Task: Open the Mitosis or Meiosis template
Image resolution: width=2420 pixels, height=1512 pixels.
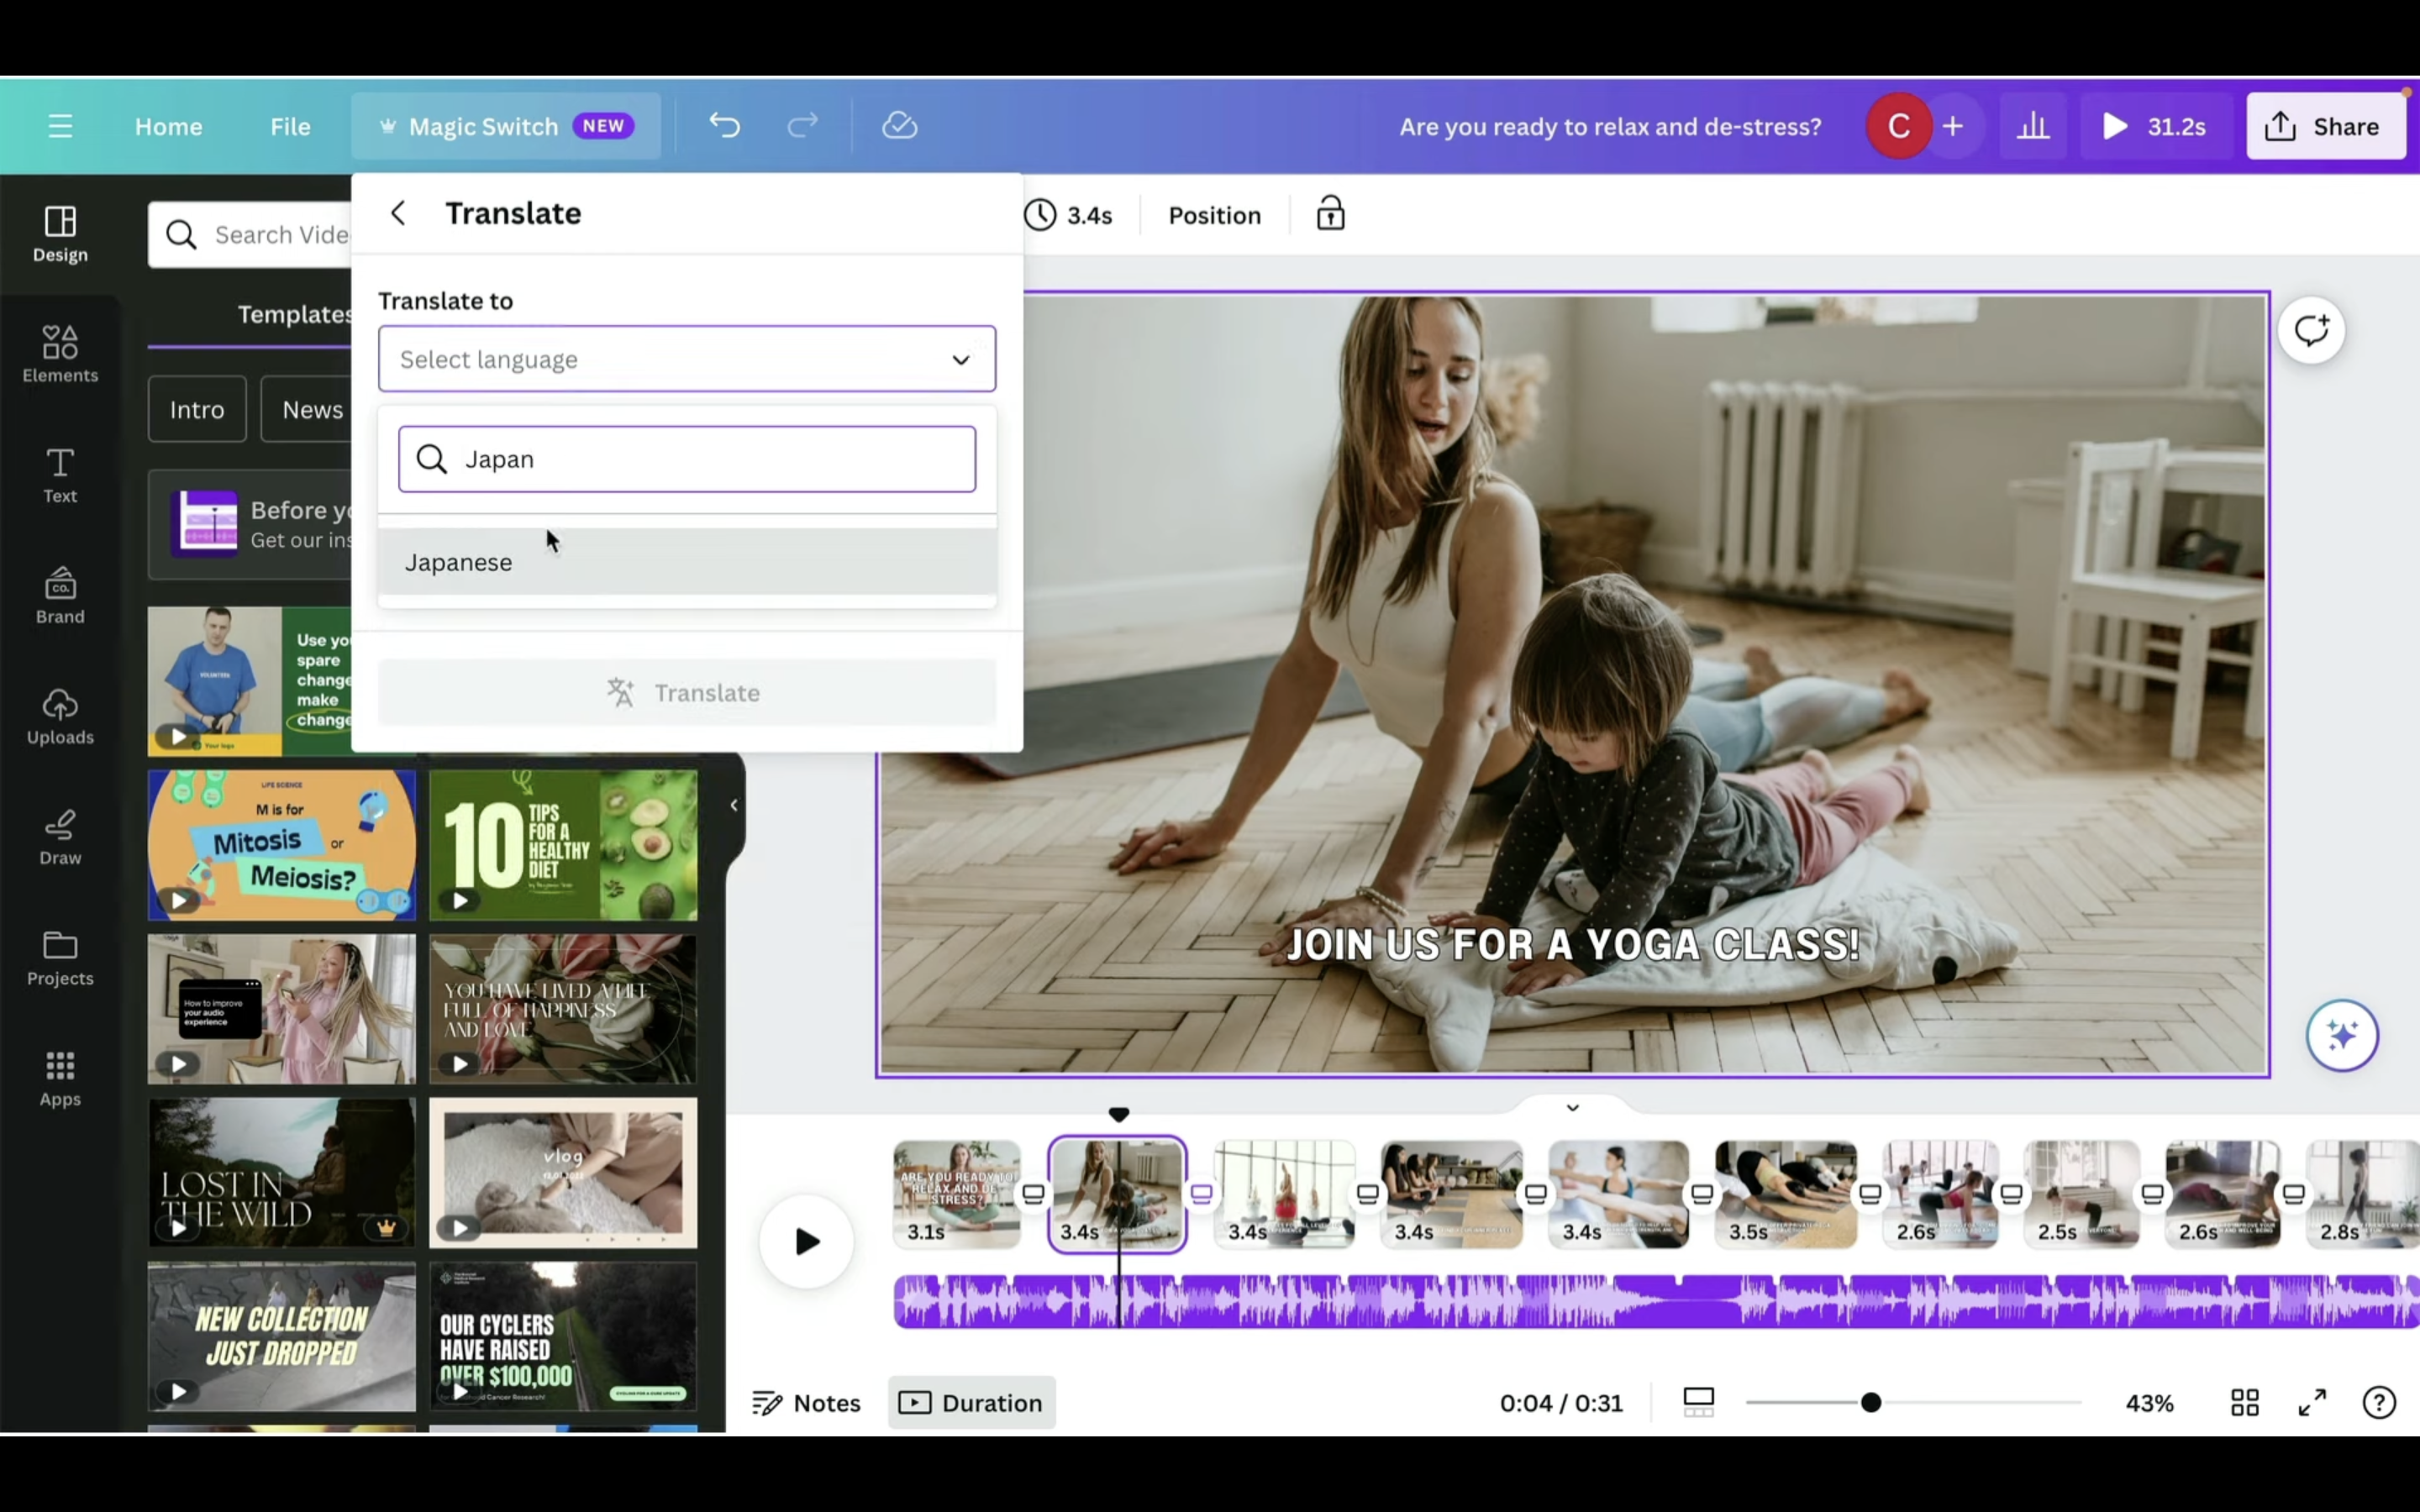Action: 282,845
